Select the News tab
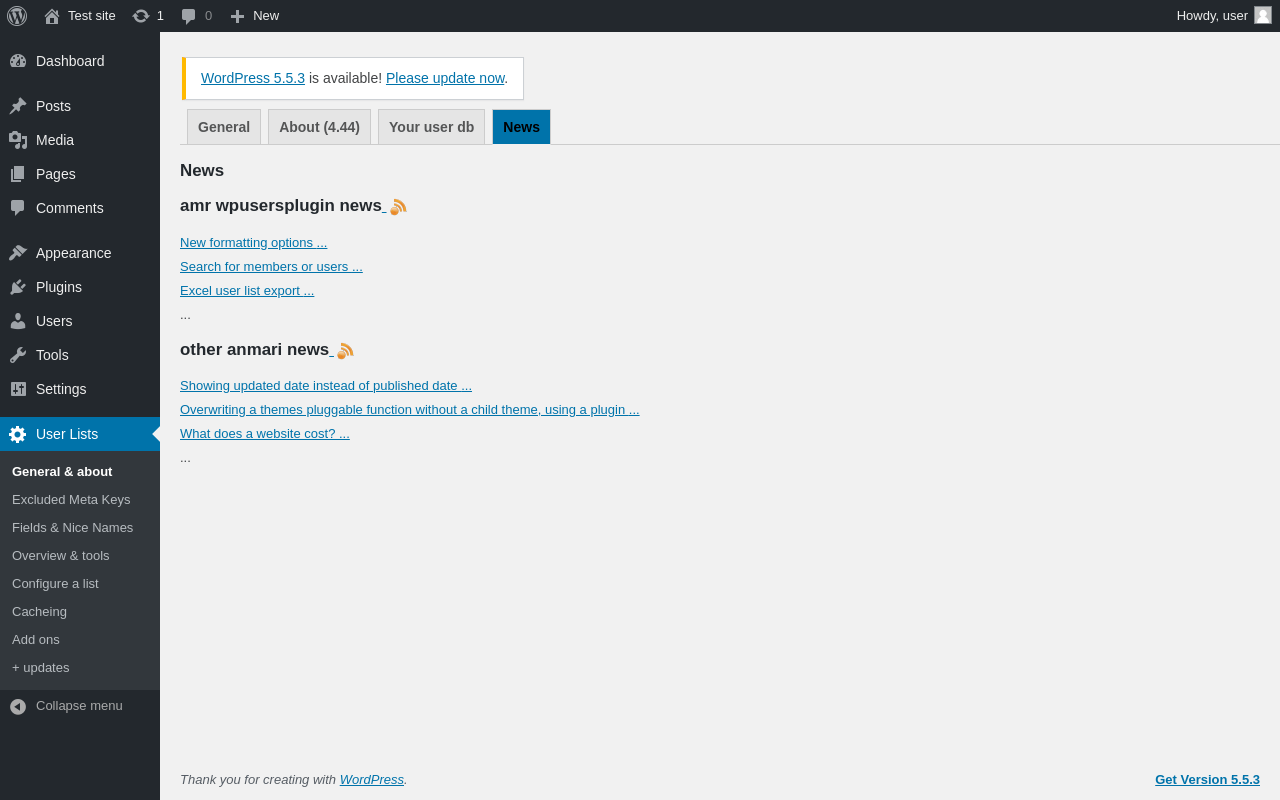 pos(521,127)
